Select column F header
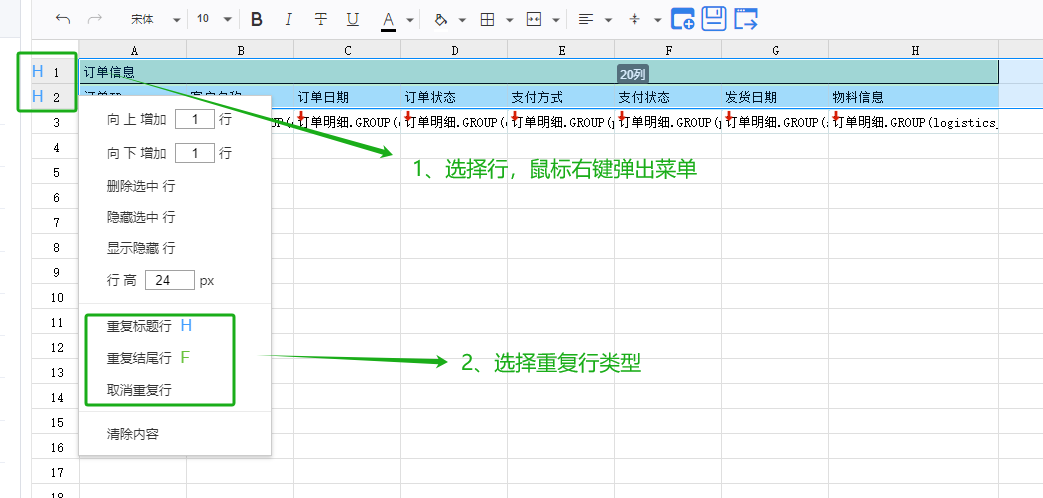 pyautogui.click(x=669, y=50)
